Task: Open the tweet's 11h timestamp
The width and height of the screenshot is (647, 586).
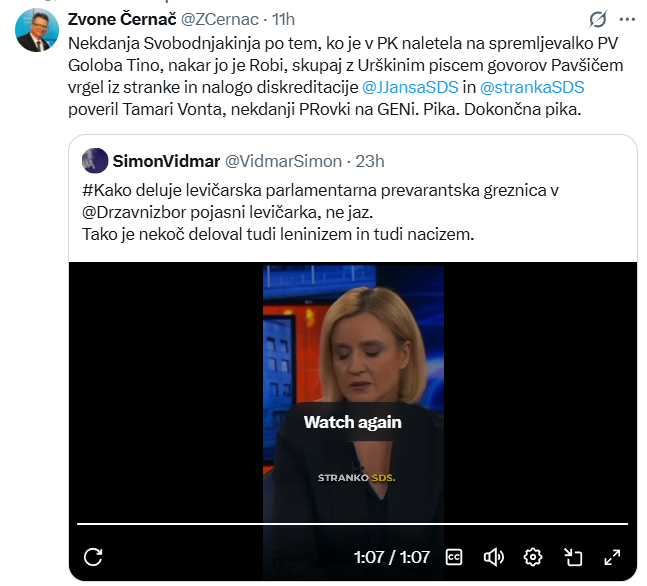Action: tap(283, 19)
